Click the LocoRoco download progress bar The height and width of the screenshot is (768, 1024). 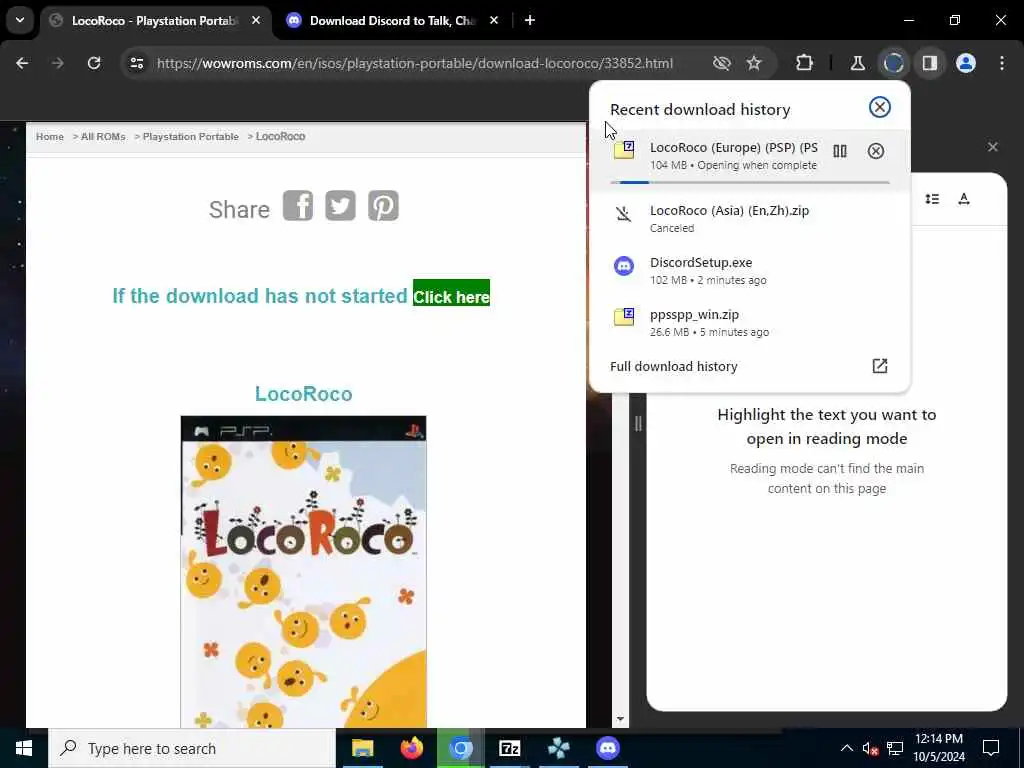pos(750,182)
